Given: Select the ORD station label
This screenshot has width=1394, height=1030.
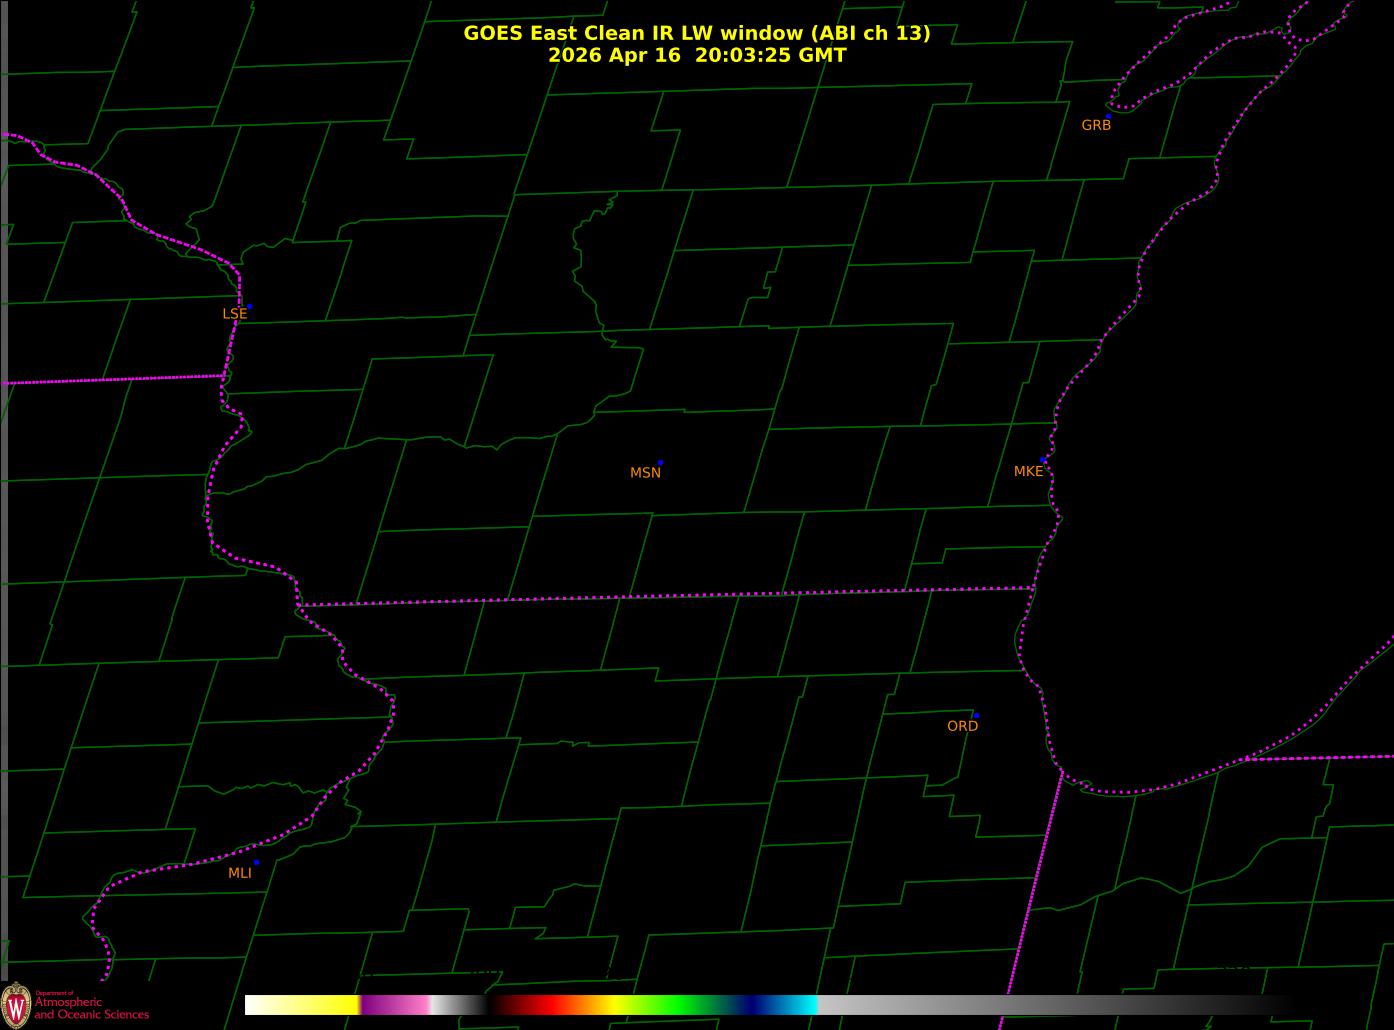Looking at the screenshot, I should pos(962,726).
